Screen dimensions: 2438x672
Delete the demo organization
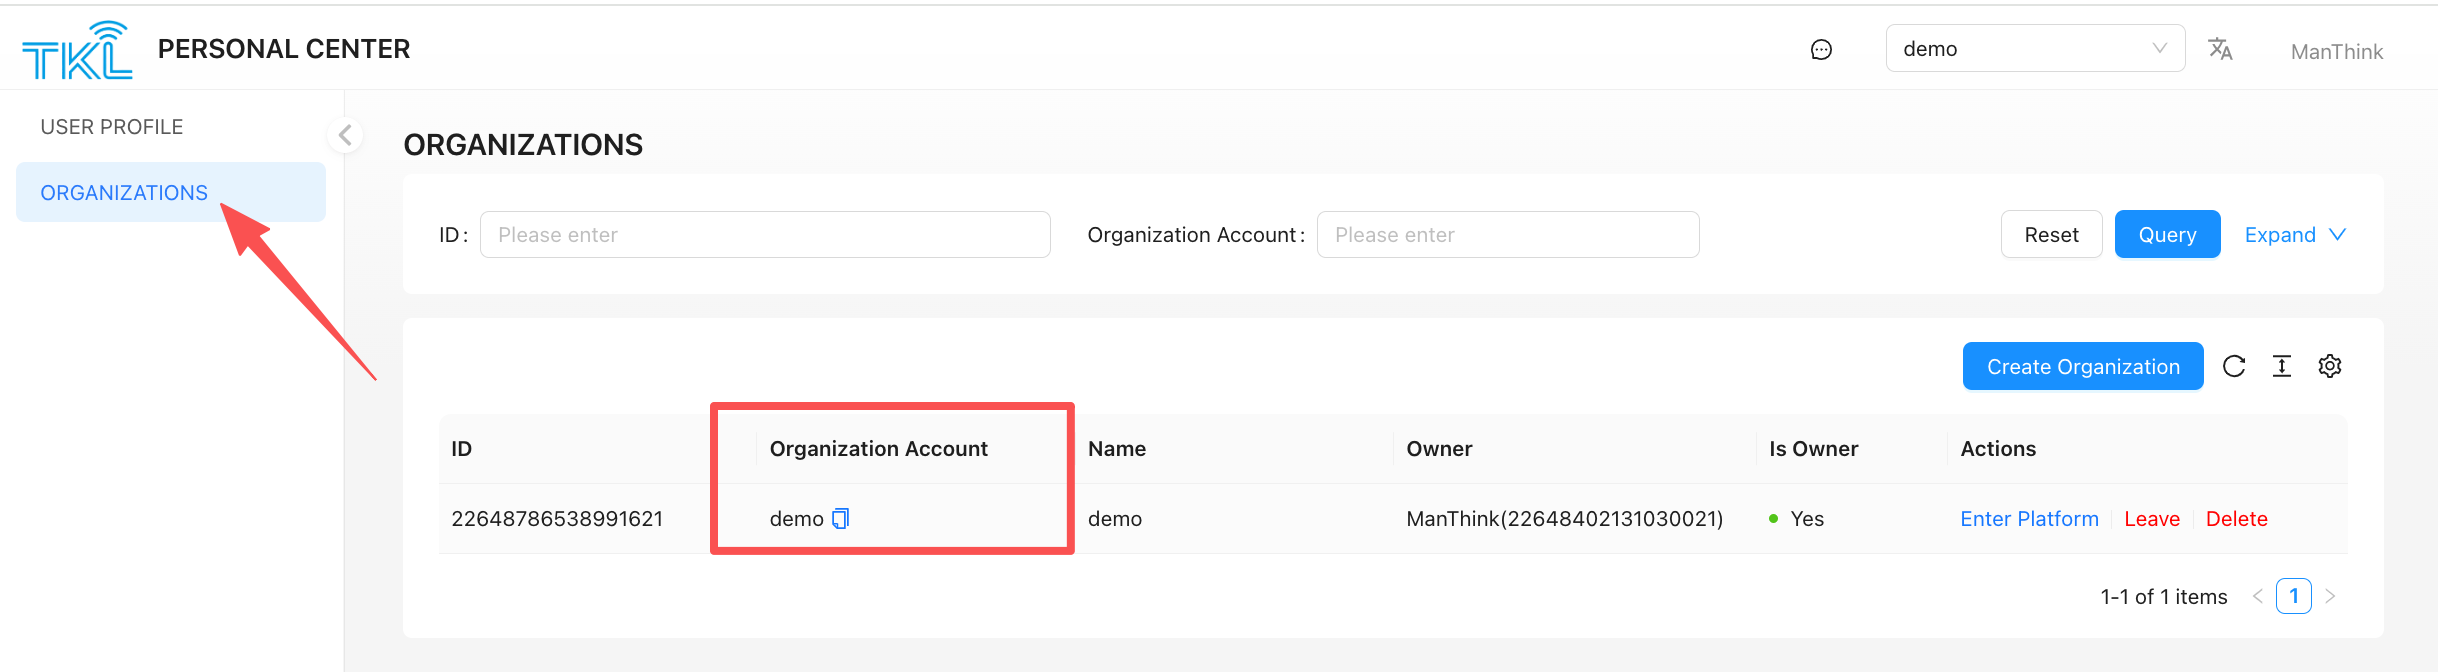(2236, 519)
